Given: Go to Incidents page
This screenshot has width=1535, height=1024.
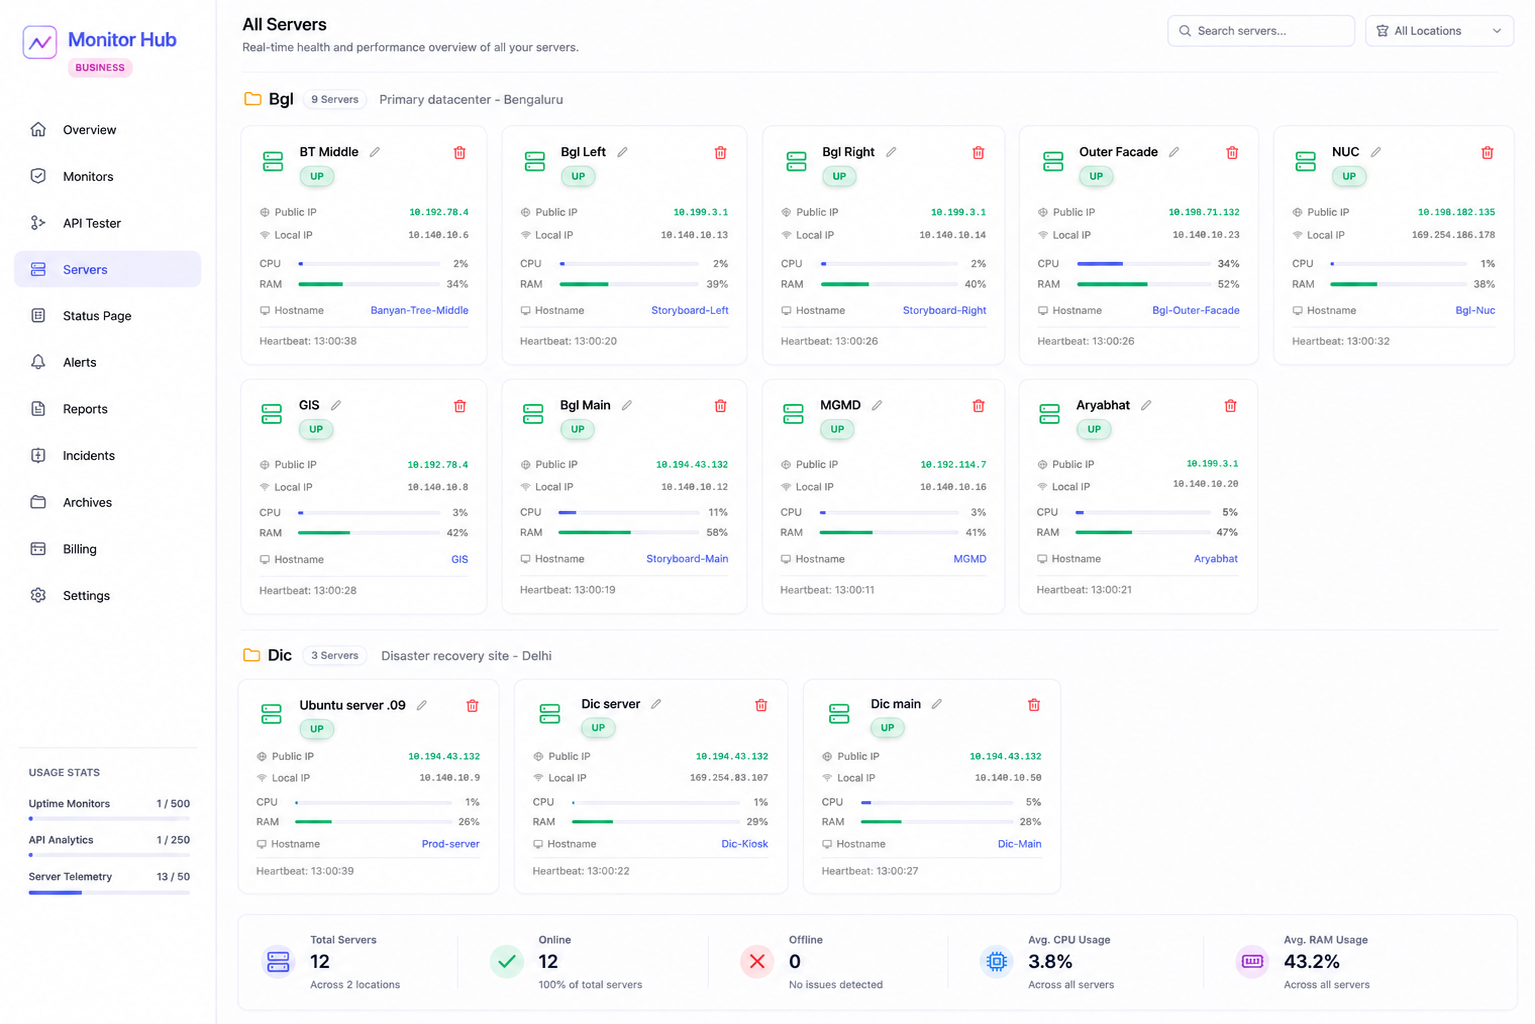Looking at the screenshot, I should click(107, 455).
